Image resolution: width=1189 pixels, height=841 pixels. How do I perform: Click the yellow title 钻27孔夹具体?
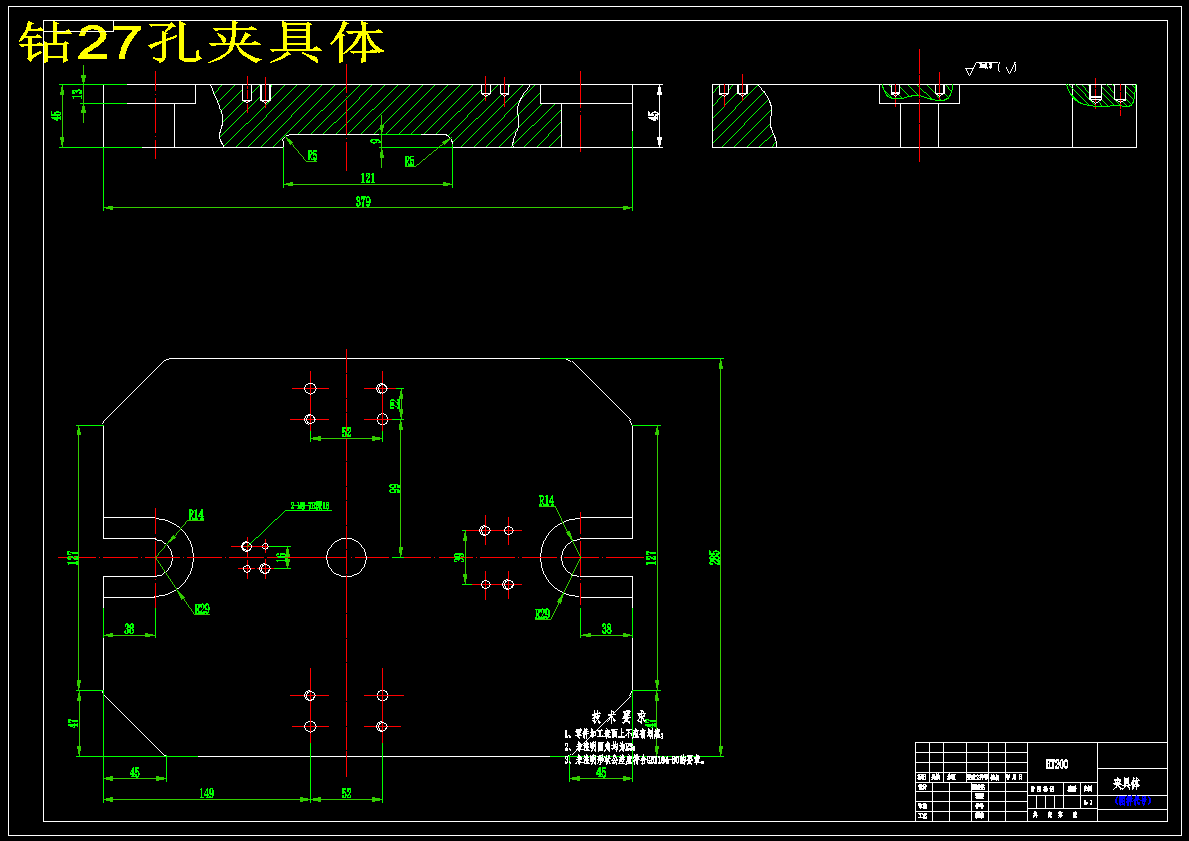pos(202,42)
